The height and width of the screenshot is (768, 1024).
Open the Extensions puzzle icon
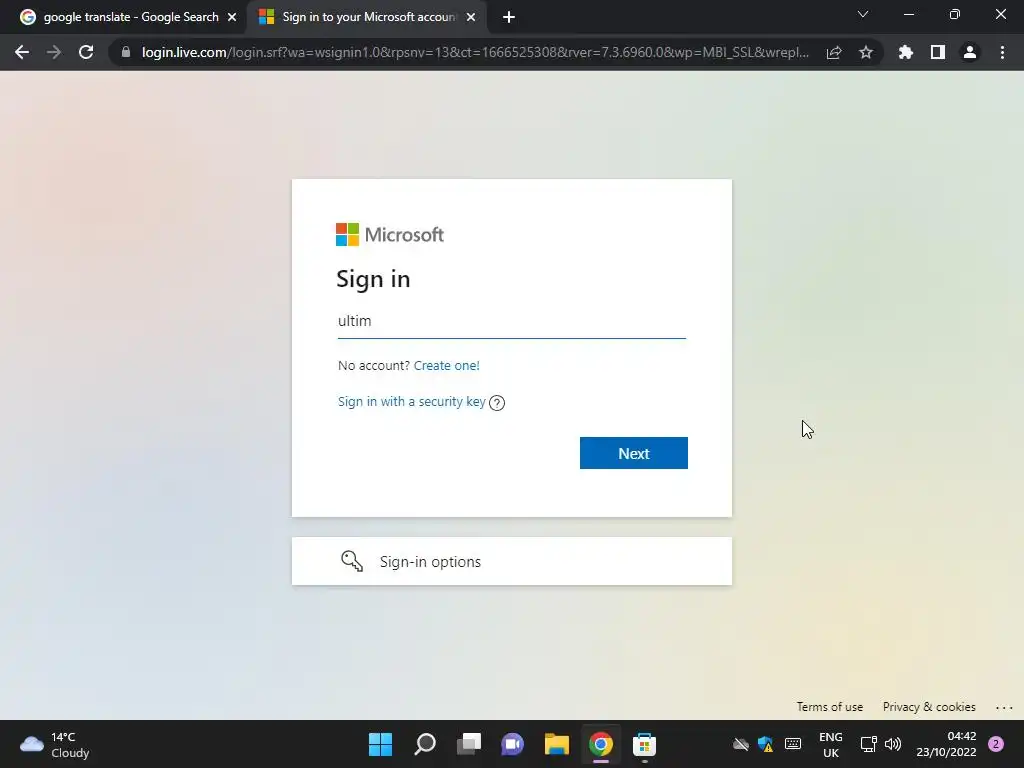click(906, 52)
